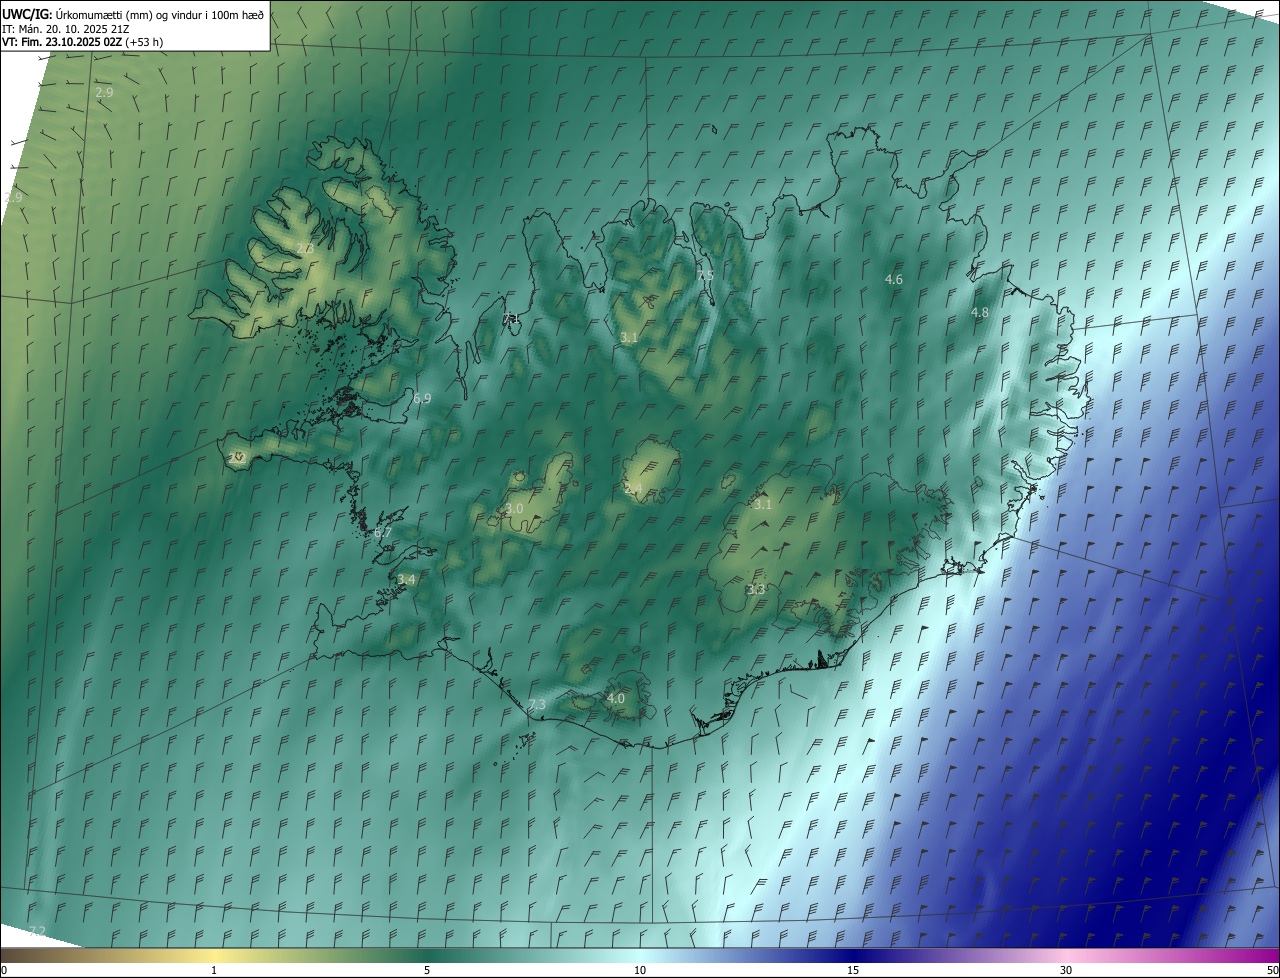Click the 6.7 value label on the west coast

coord(383,533)
